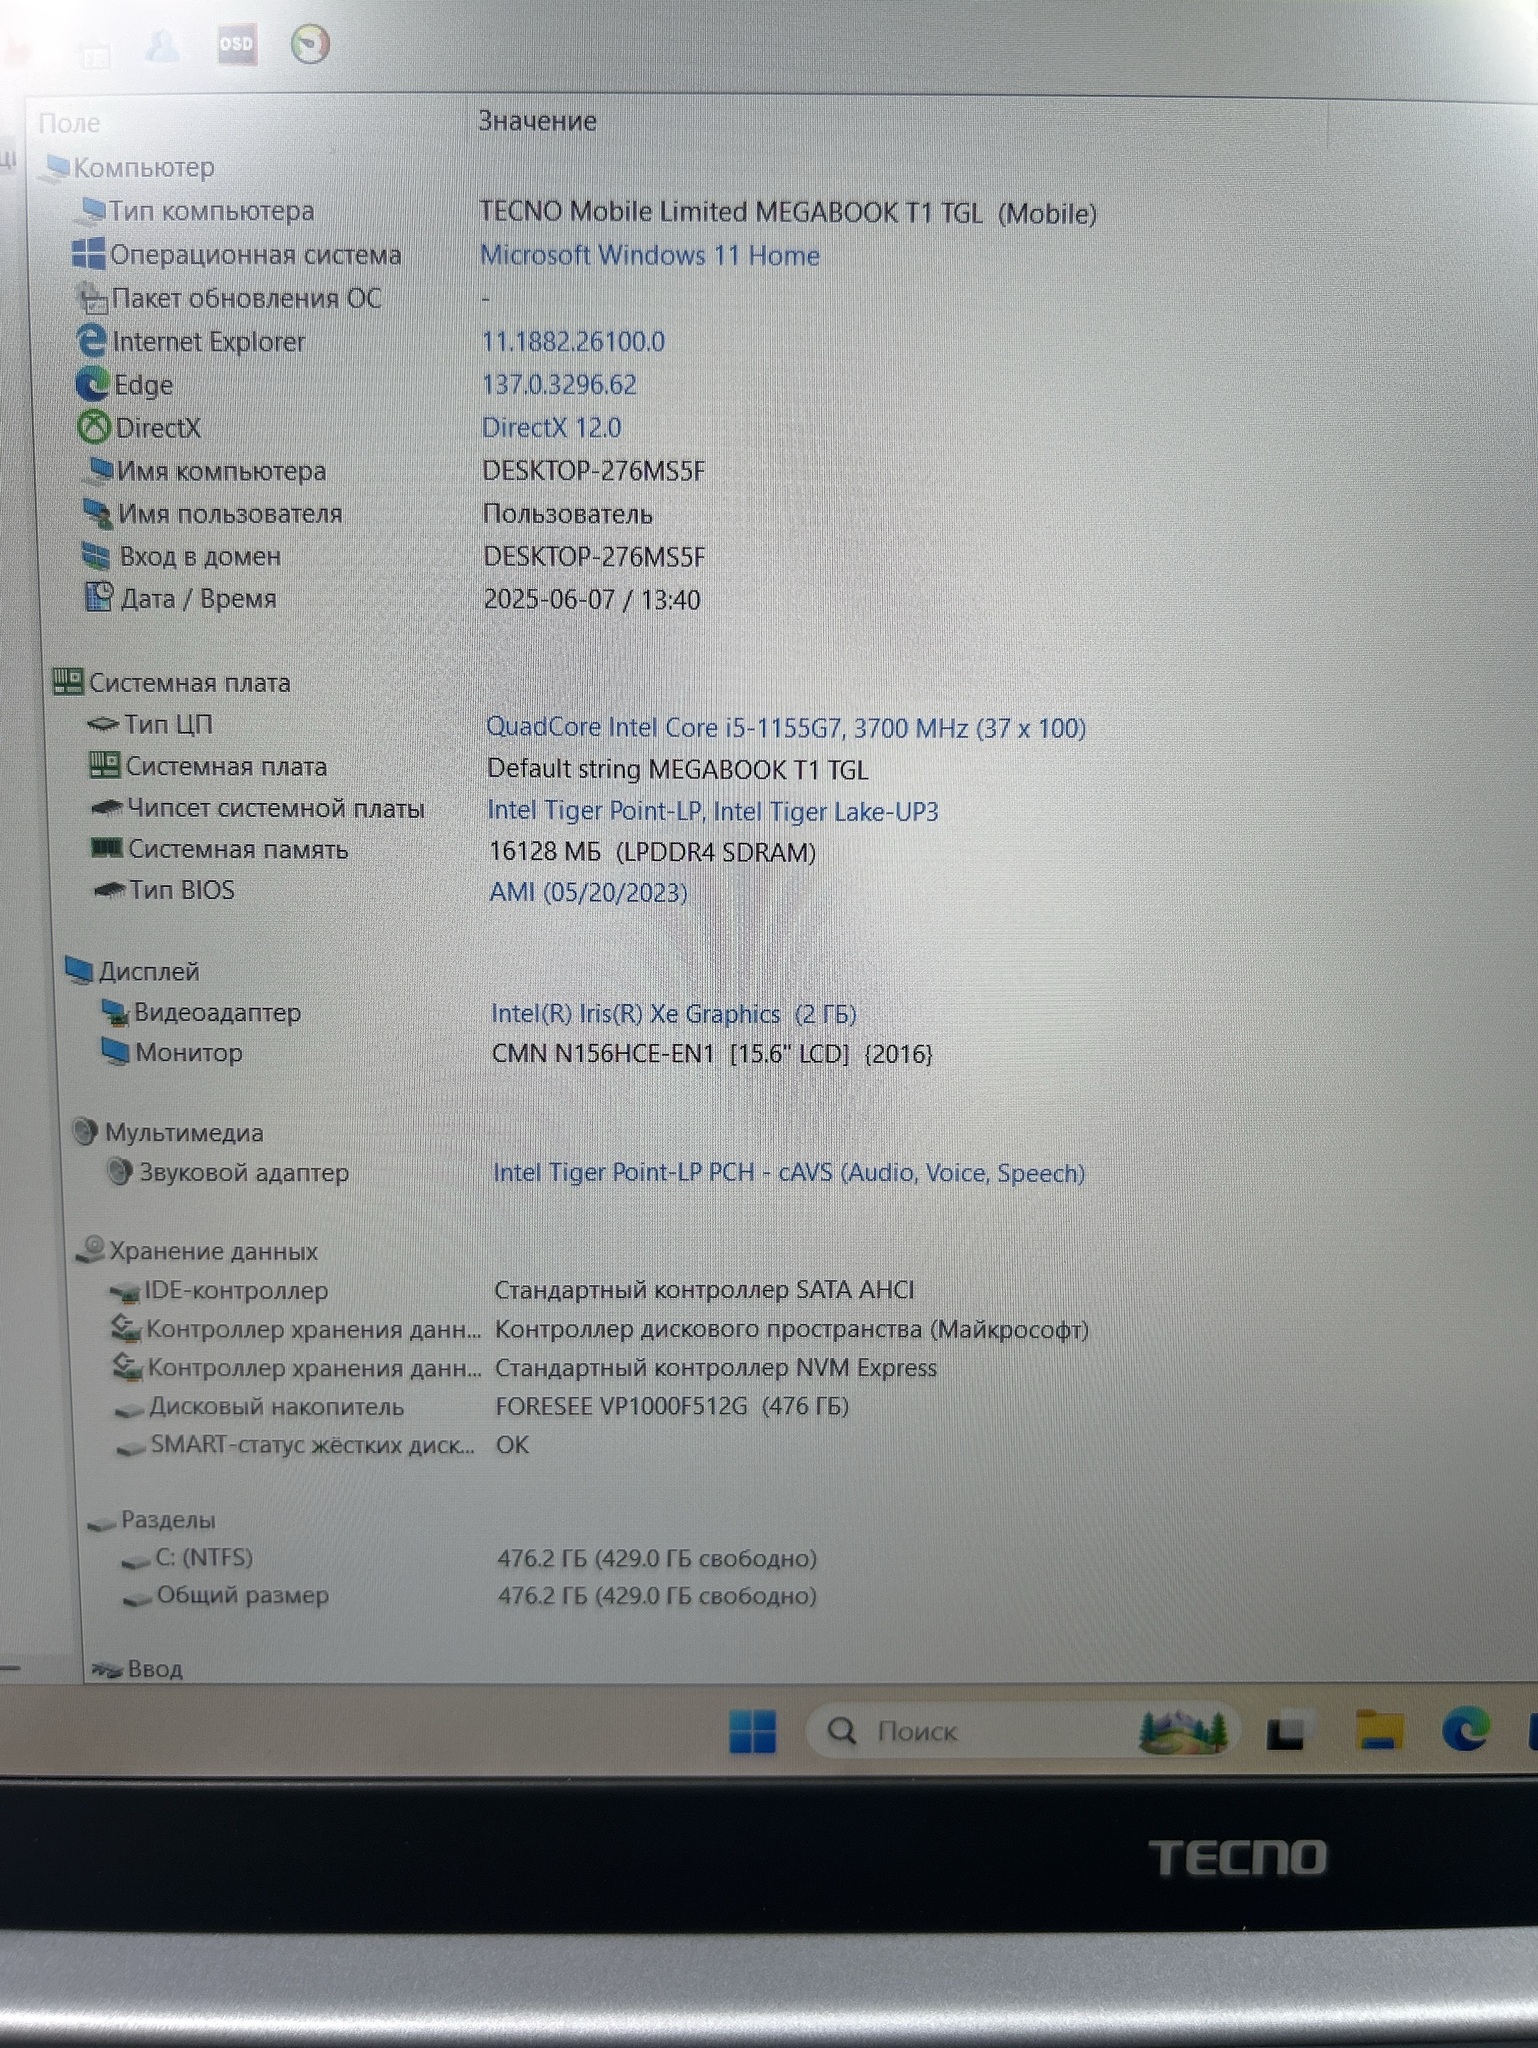The width and height of the screenshot is (1538, 2048).
Task: Select the Ввод section header
Action: [155, 1669]
